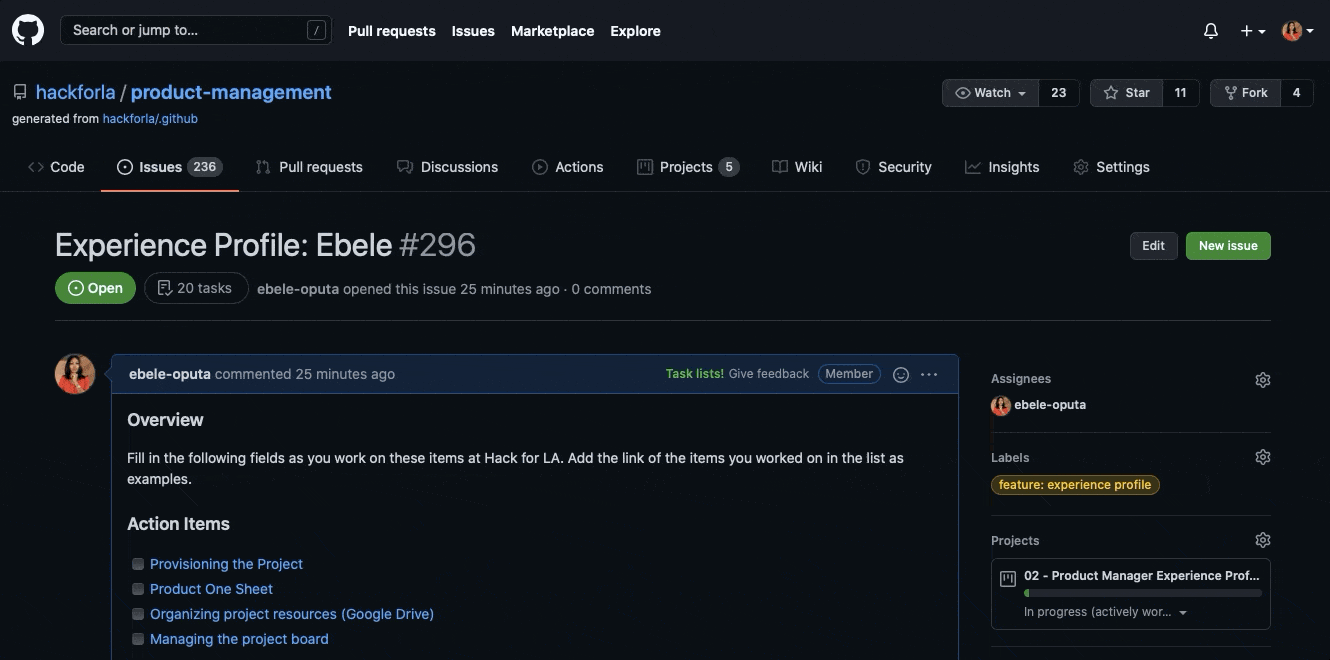Switch to the Wiki tab

click(x=797, y=167)
